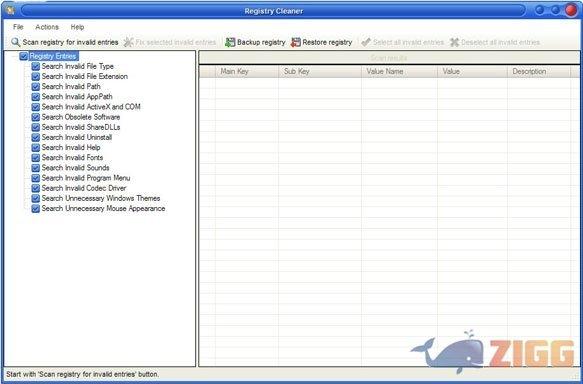Open the File menu
The image size is (583, 384).
18,27
